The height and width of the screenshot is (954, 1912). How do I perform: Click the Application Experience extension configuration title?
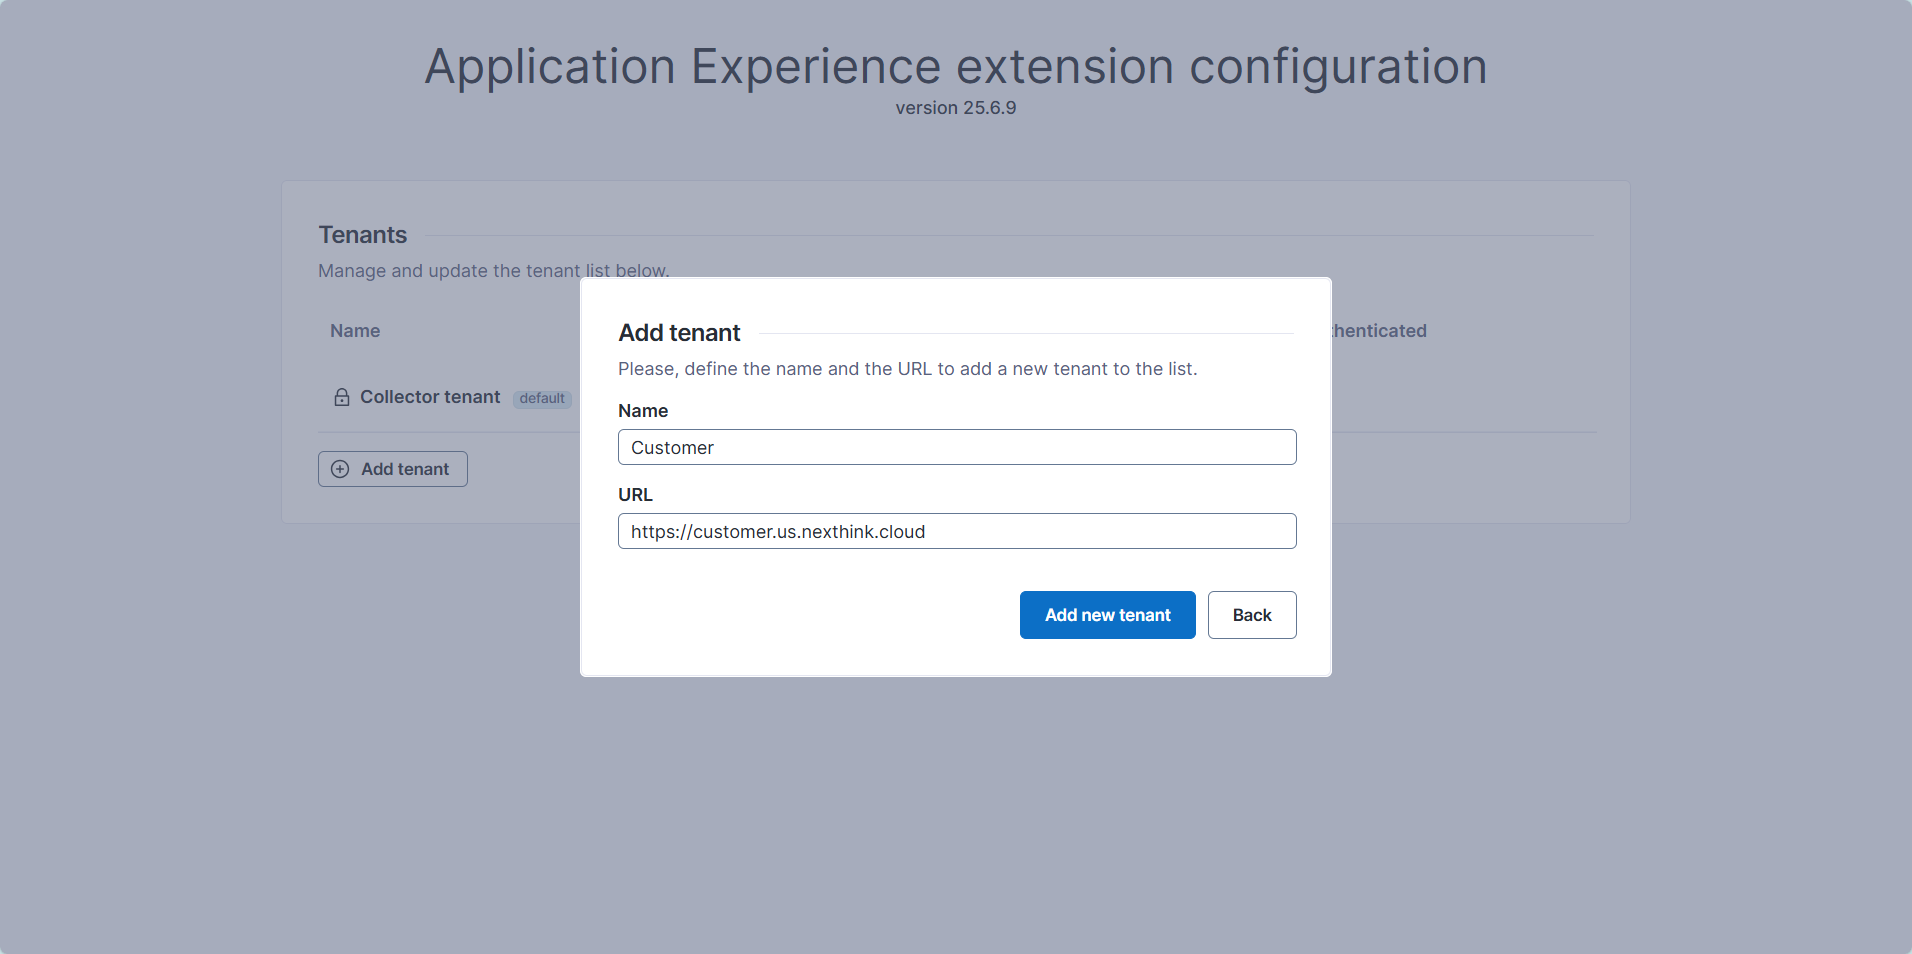[x=955, y=67]
